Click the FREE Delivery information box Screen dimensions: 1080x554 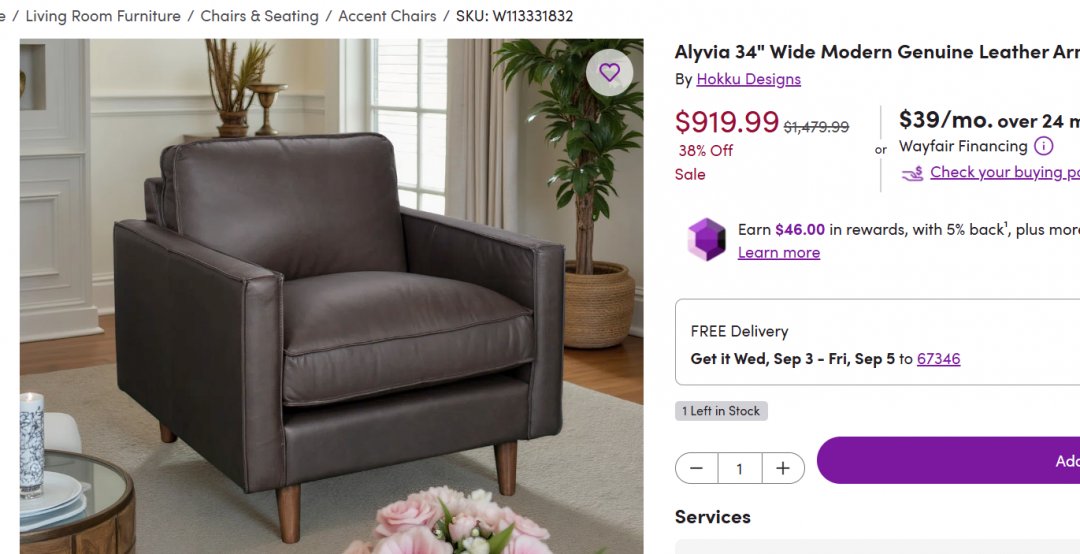878,342
